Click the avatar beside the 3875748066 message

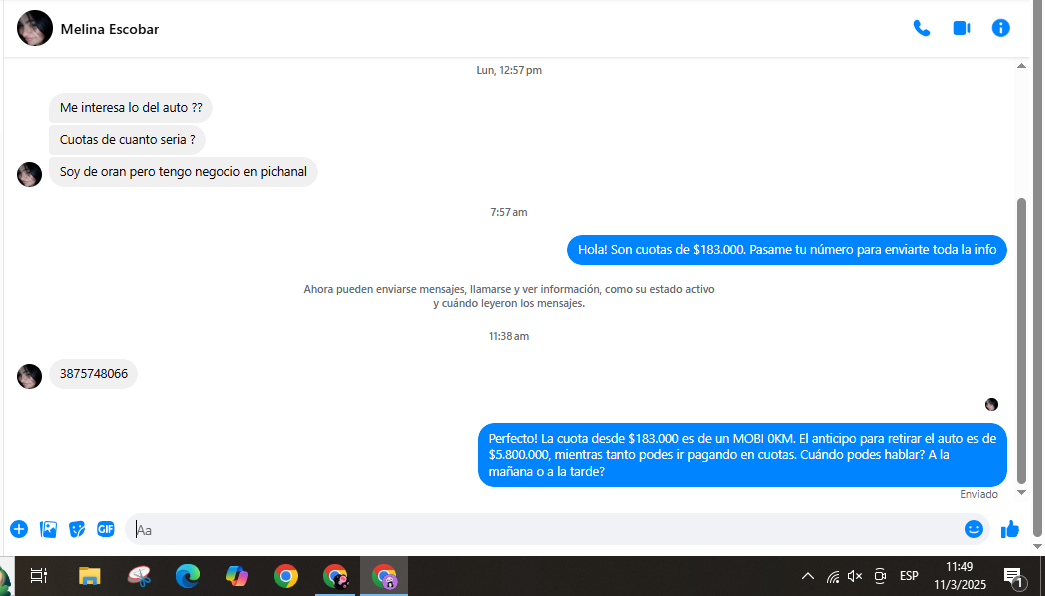tap(29, 376)
